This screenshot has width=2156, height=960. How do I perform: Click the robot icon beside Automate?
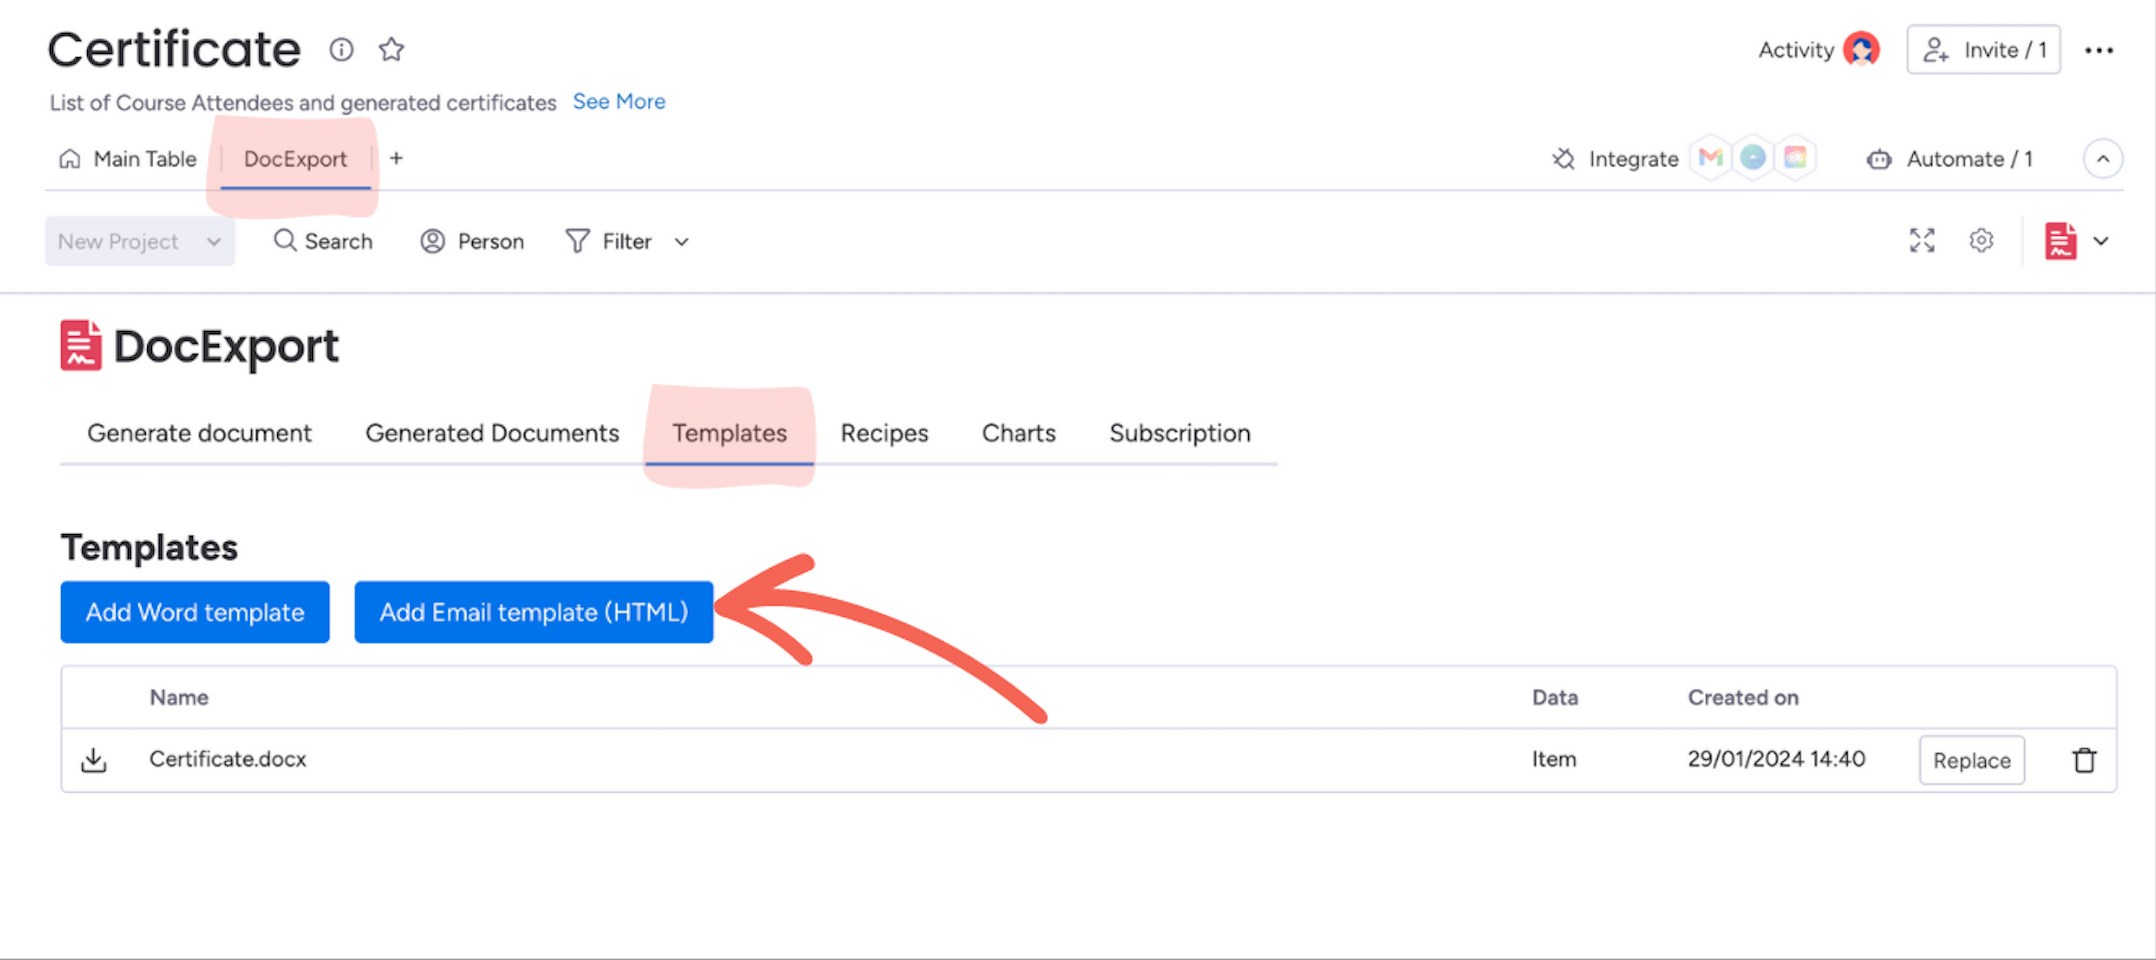coord(1879,159)
